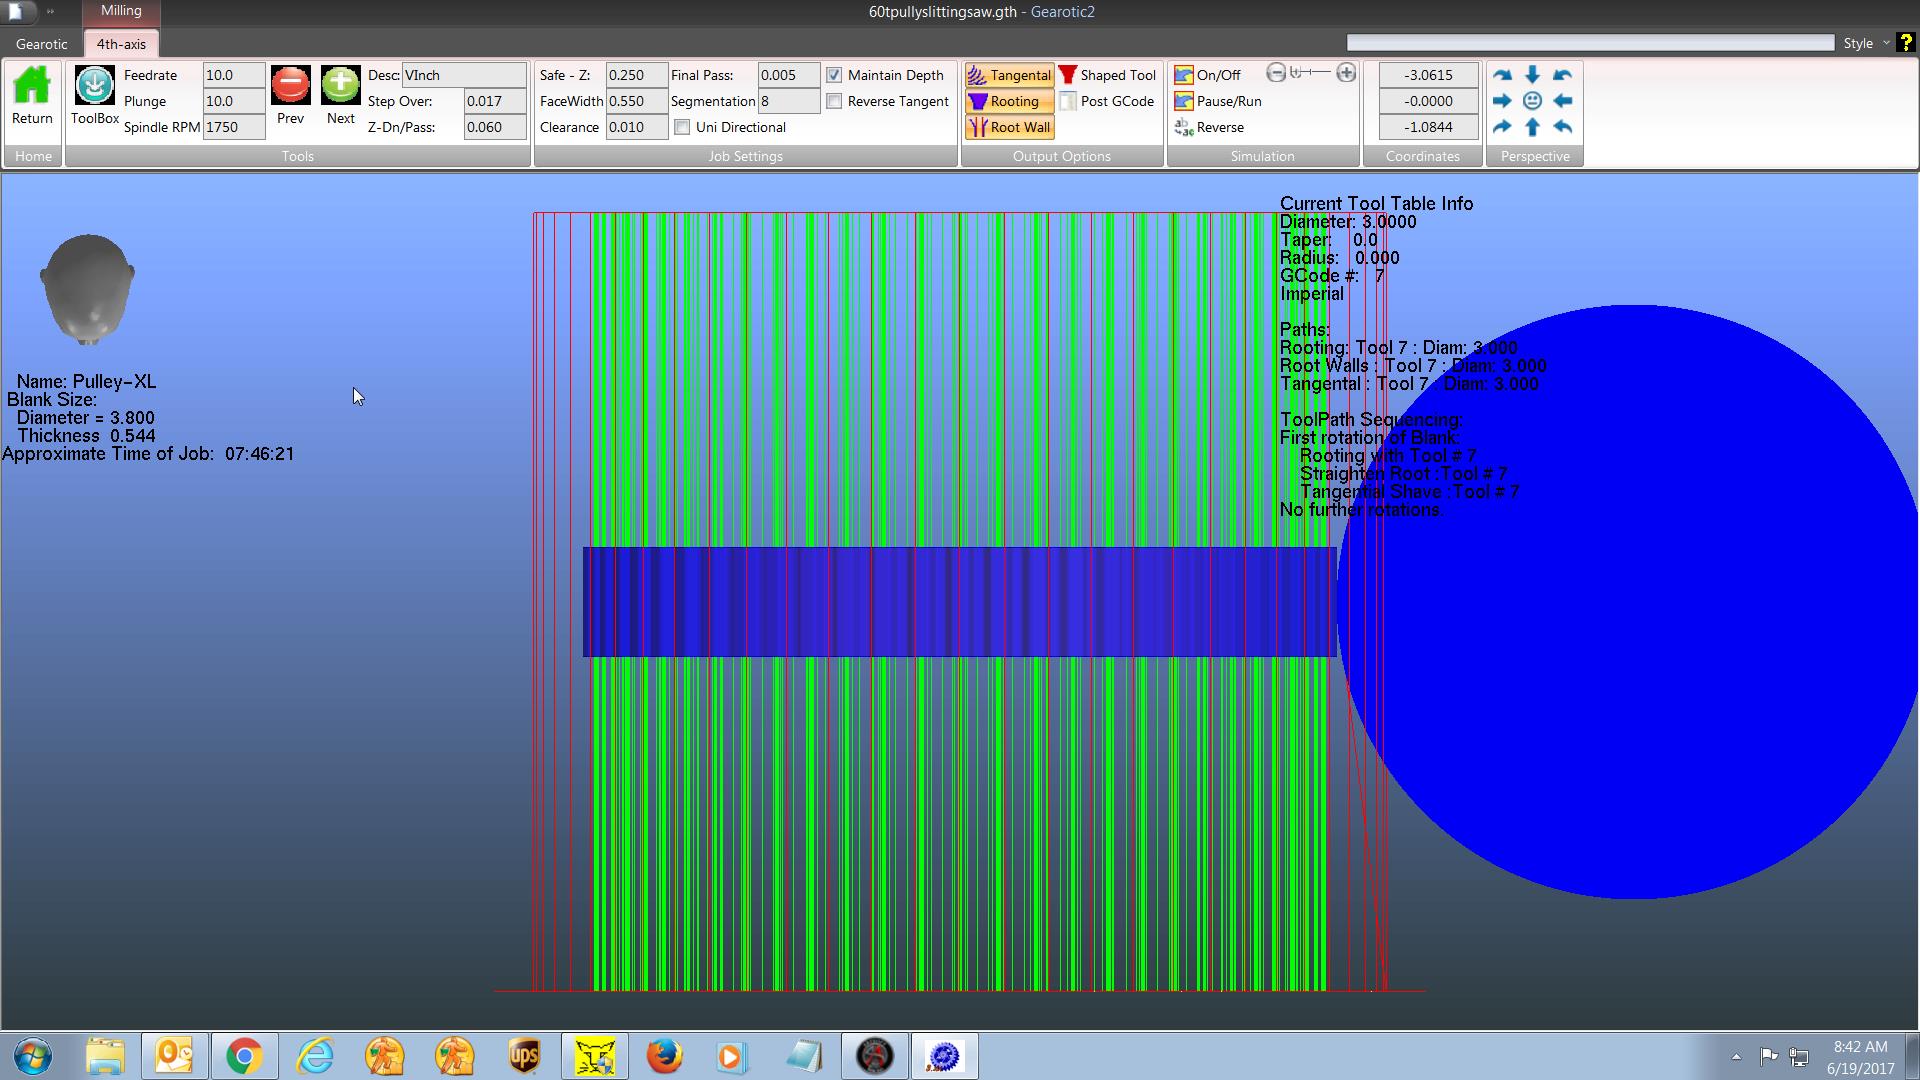Check the Uni Directional option
Screen dimensions: 1920x1080
[x=682, y=127]
